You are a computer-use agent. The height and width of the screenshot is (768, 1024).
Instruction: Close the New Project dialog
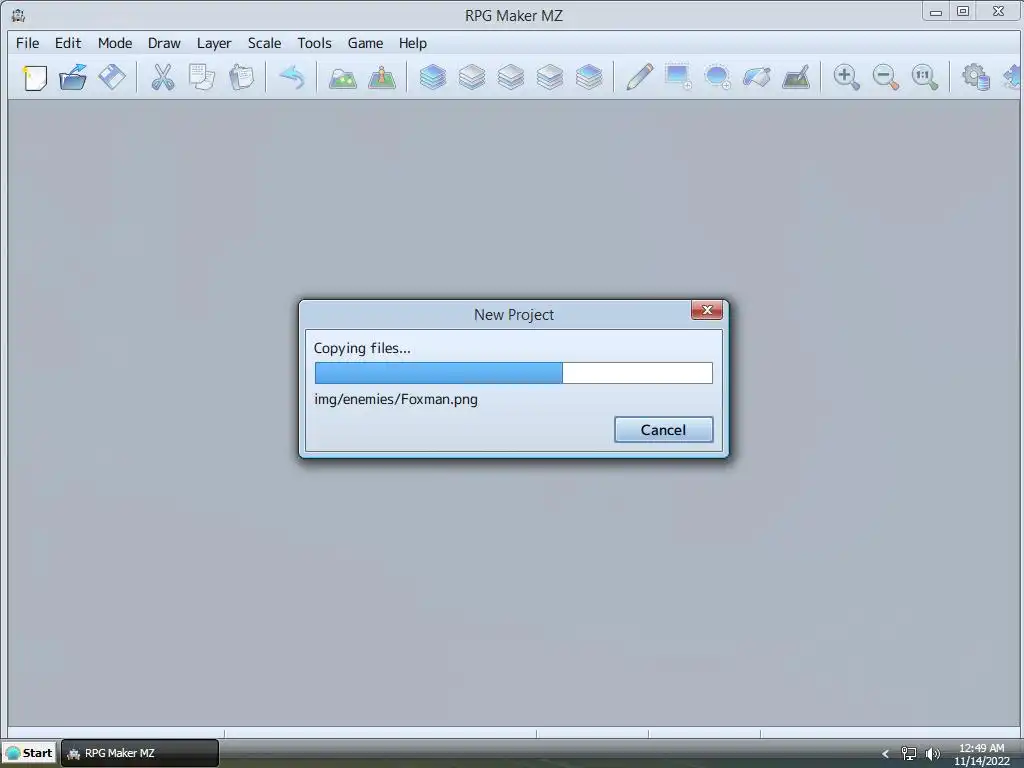(x=707, y=310)
